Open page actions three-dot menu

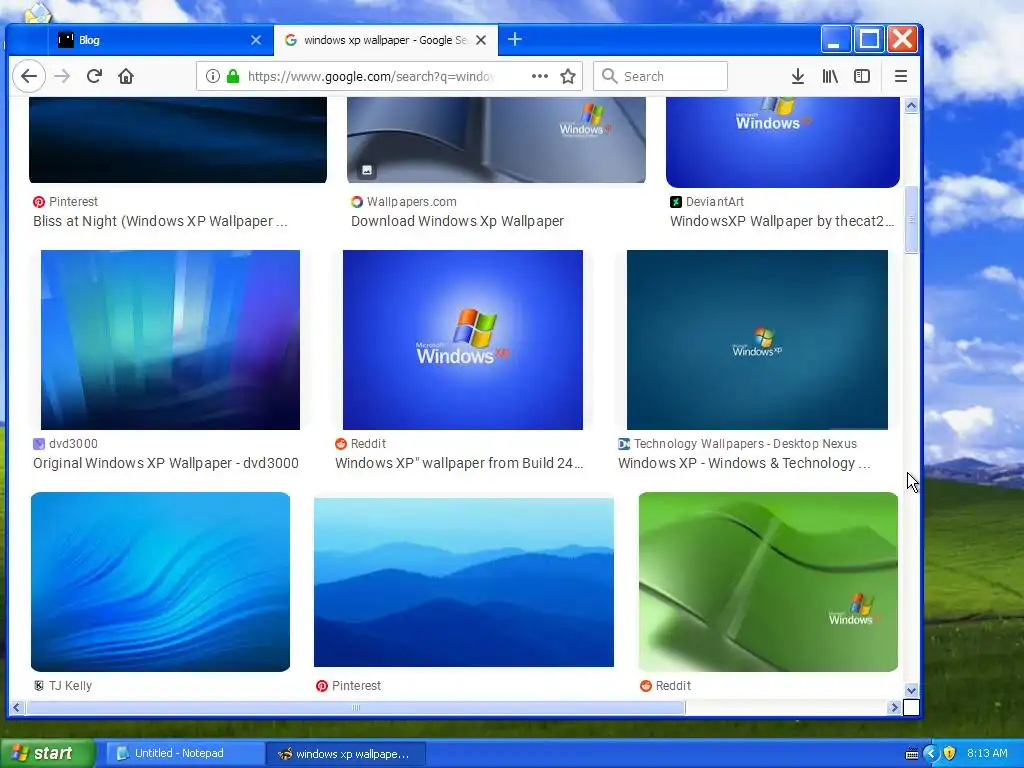point(539,76)
